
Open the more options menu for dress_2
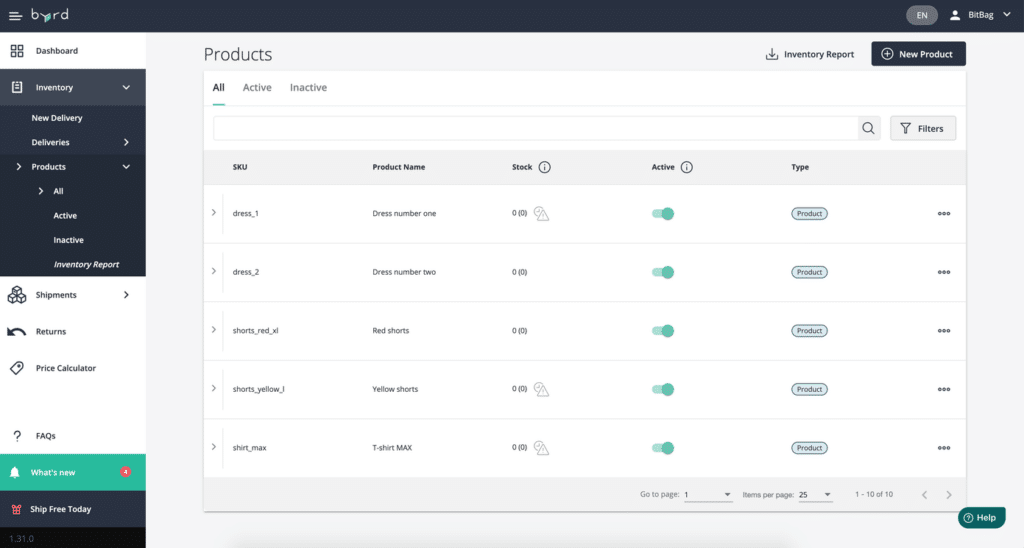(x=944, y=272)
